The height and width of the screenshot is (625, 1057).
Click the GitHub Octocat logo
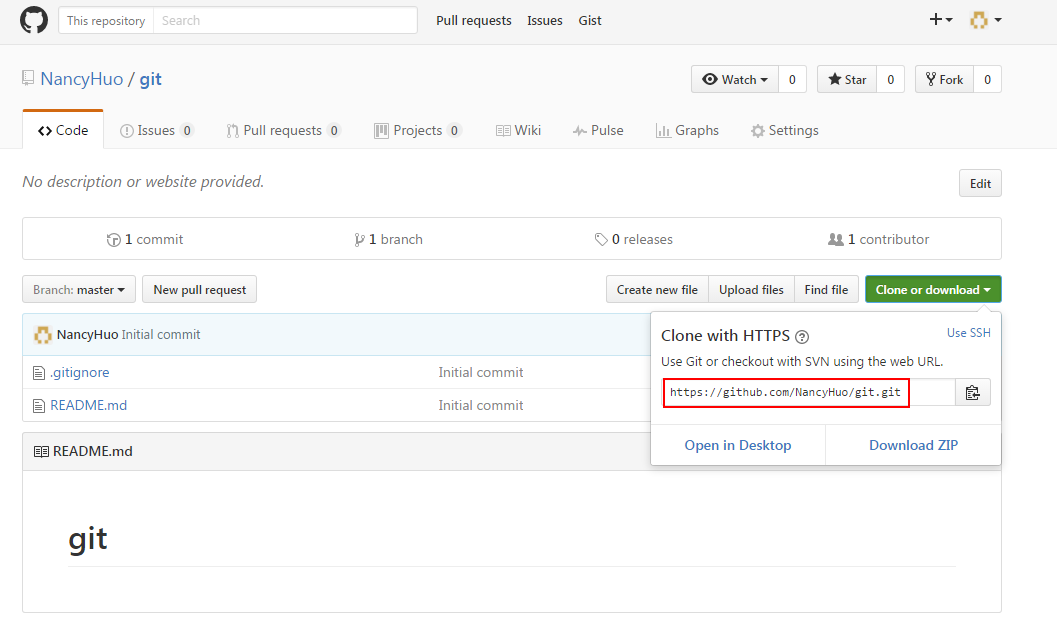[34, 20]
